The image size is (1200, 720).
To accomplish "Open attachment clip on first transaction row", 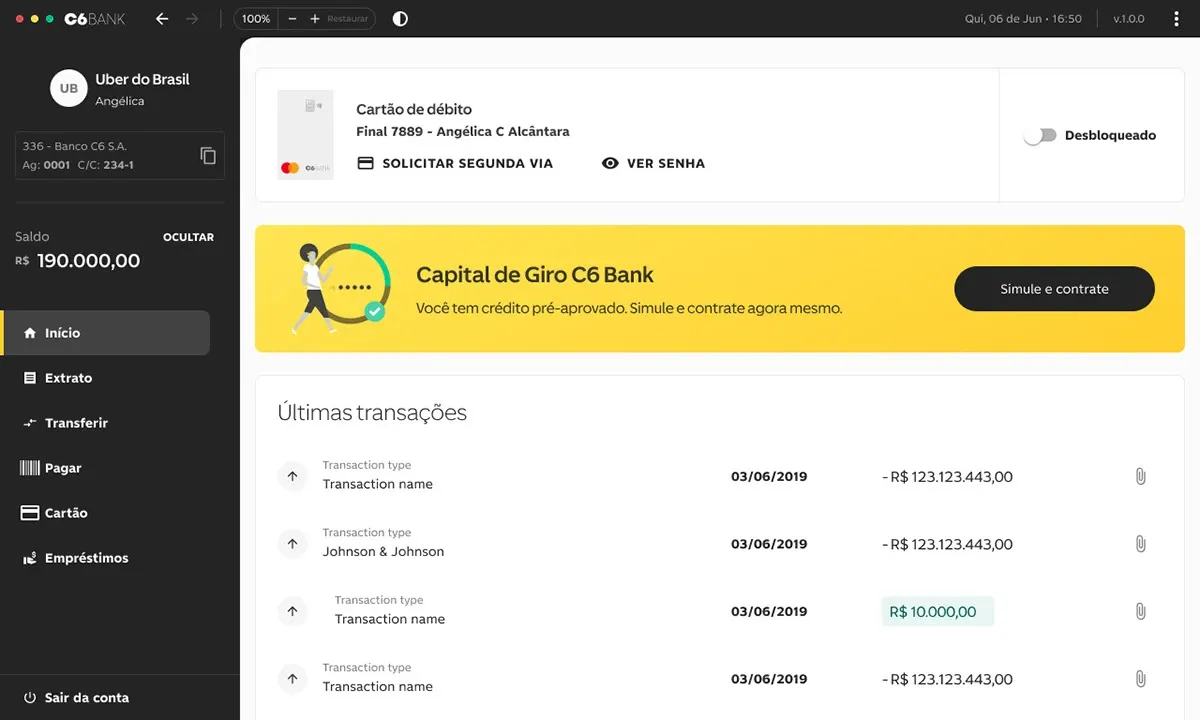I will tap(1140, 477).
